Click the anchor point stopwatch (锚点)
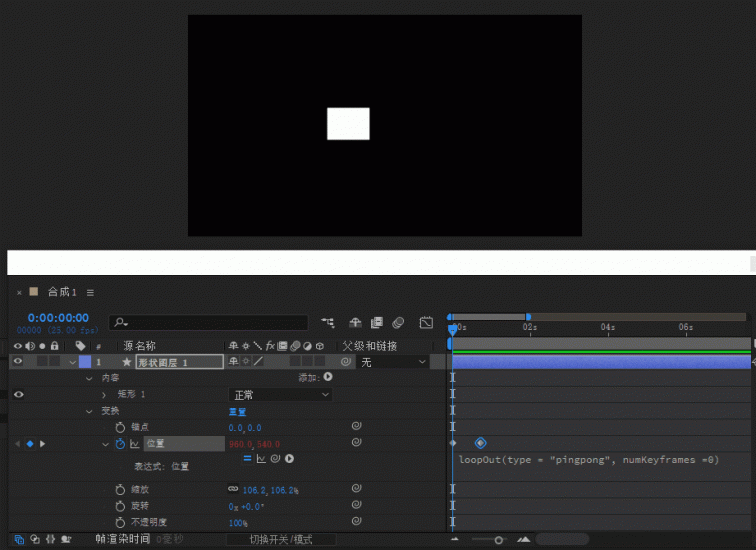This screenshot has height=550, width=756. click(120, 428)
